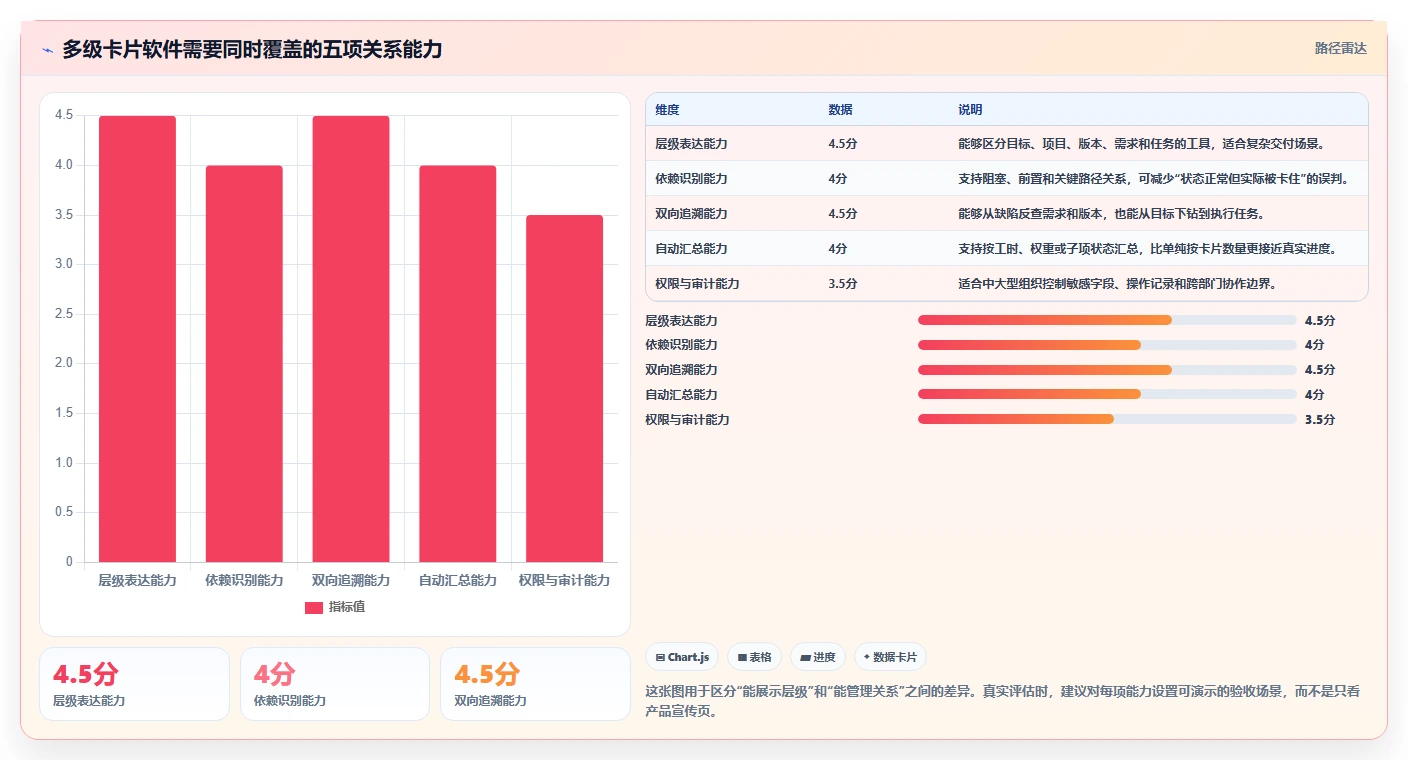This screenshot has width=1408, height=760.
Task: Click 层级表达能力 label on chart x-axis
Action: click(x=137, y=581)
